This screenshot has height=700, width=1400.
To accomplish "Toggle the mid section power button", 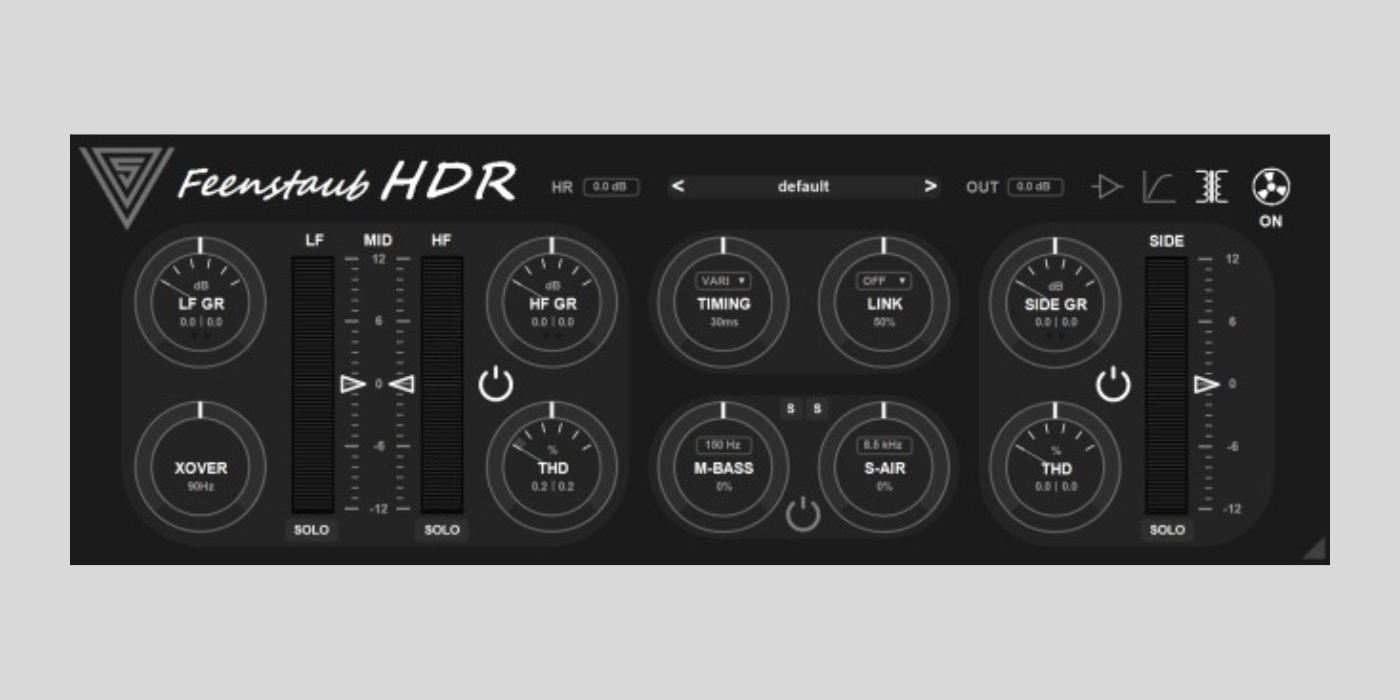I will point(496,384).
